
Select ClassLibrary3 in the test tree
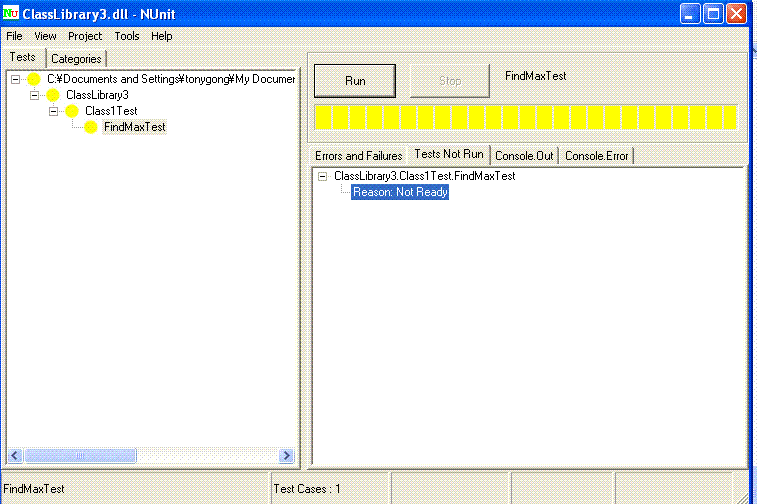click(98, 95)
